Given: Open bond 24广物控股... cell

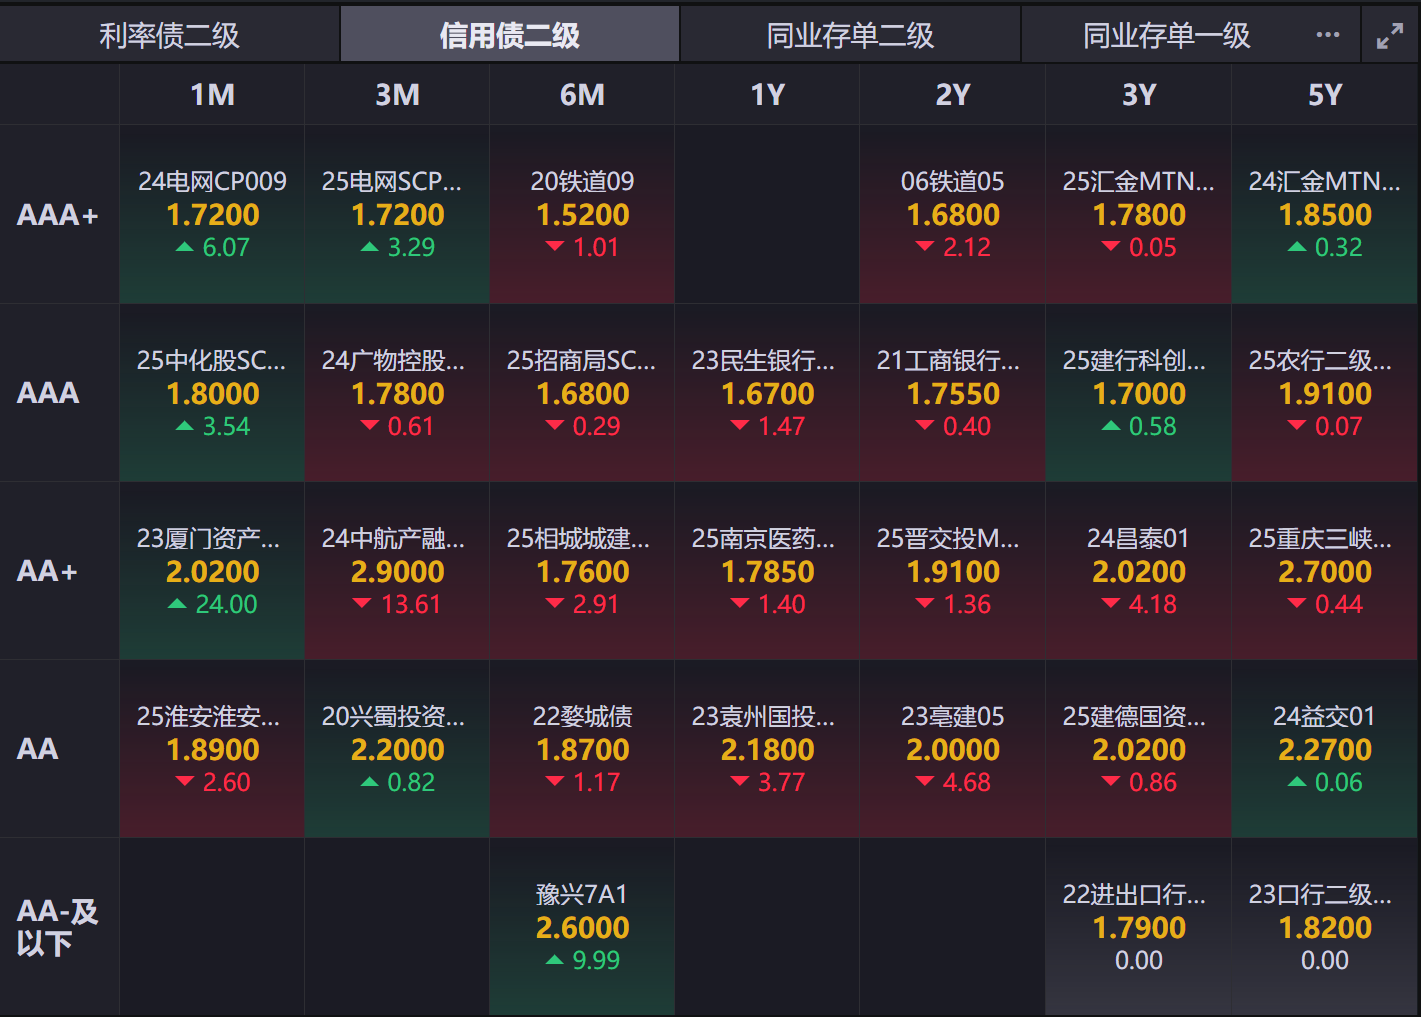Looking at the screenshot, I should pyautogui.click(x=397, y=393).
